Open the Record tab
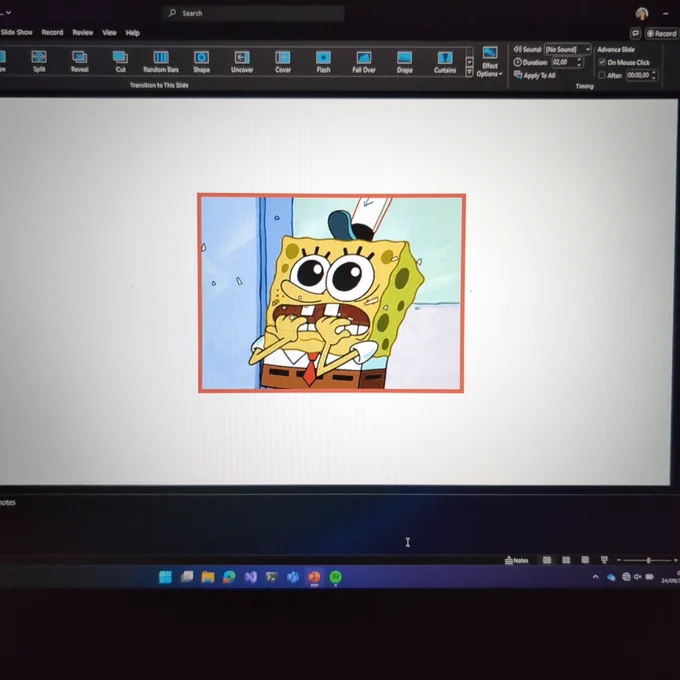Image resolution: width=680 pixels, height=680 pixels. click(x=52, y=33)
